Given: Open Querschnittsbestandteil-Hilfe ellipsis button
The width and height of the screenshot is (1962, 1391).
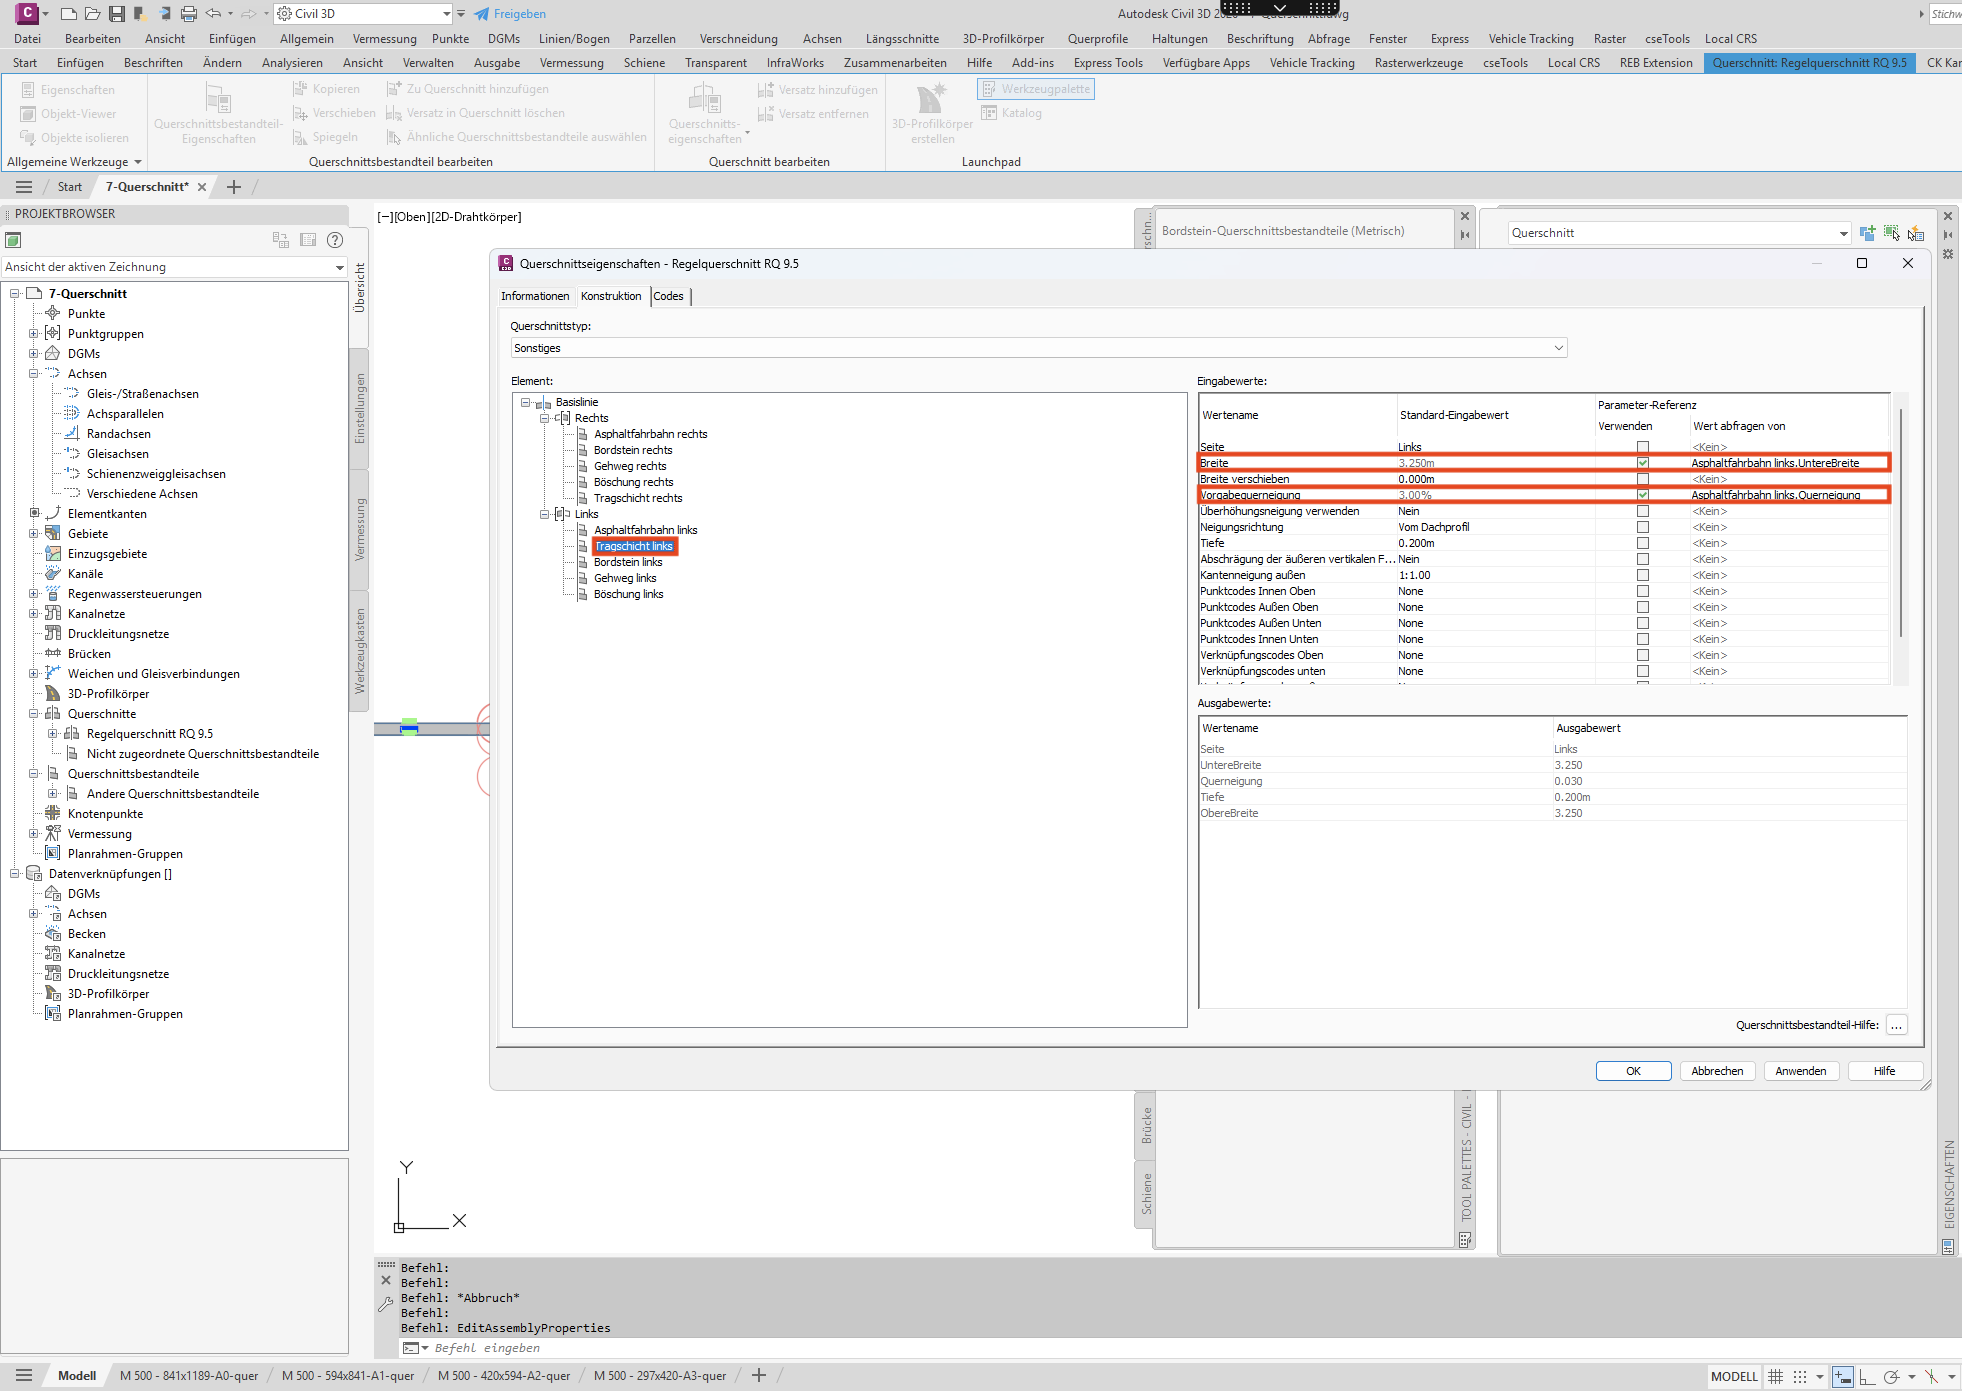Looking at the screenshot, I should [1896, 1025].
